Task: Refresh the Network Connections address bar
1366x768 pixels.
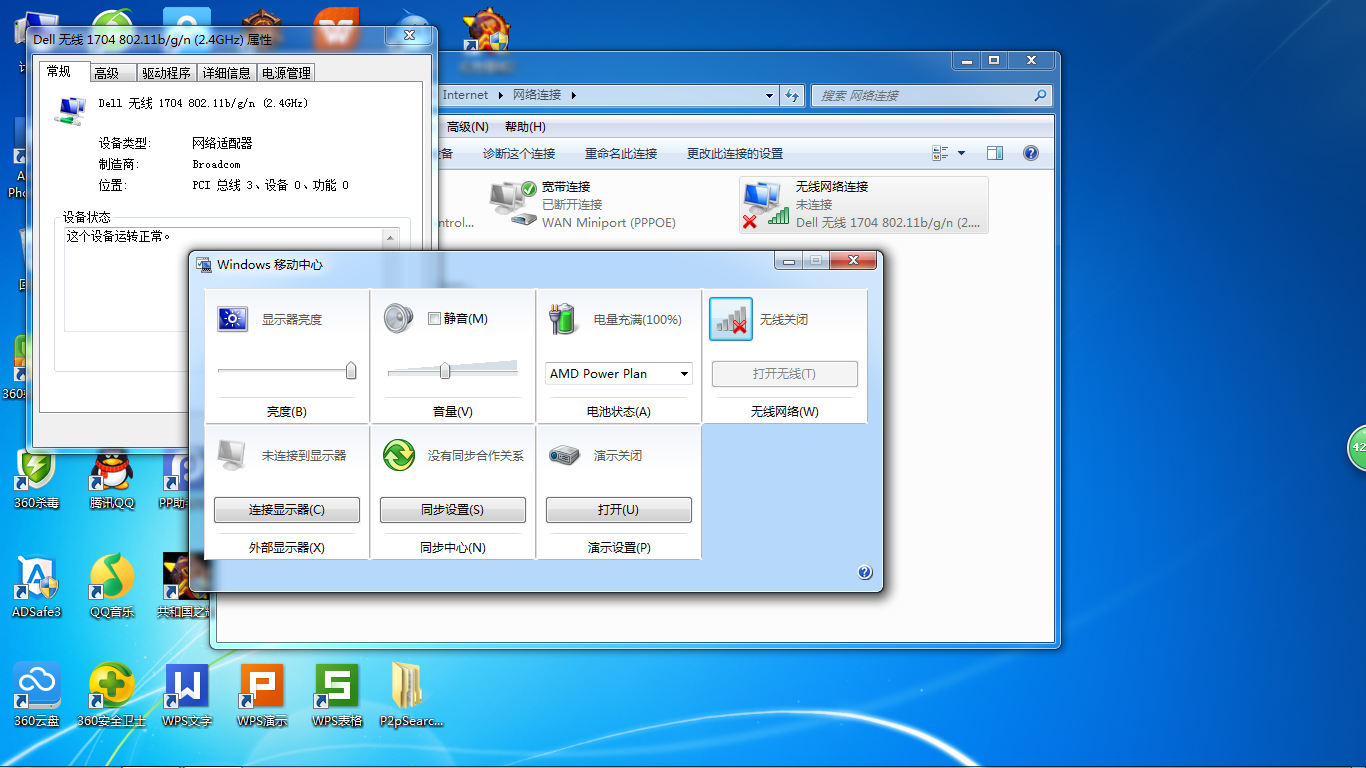Action: (792, 95)
